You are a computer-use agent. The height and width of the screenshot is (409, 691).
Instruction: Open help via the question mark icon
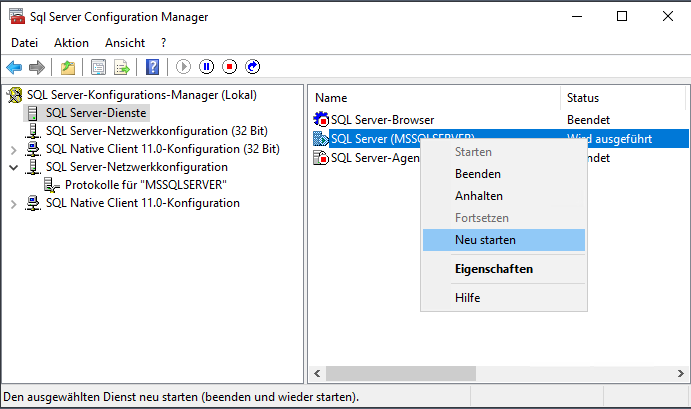pos(152,67)
